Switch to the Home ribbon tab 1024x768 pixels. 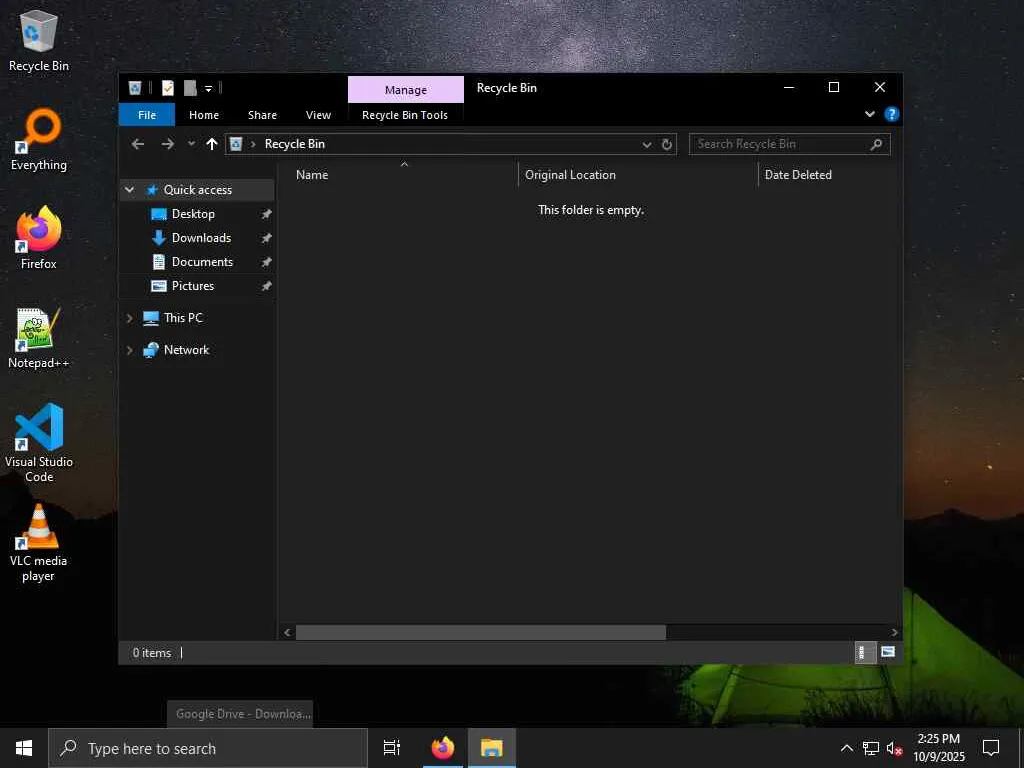click(204, 115)
